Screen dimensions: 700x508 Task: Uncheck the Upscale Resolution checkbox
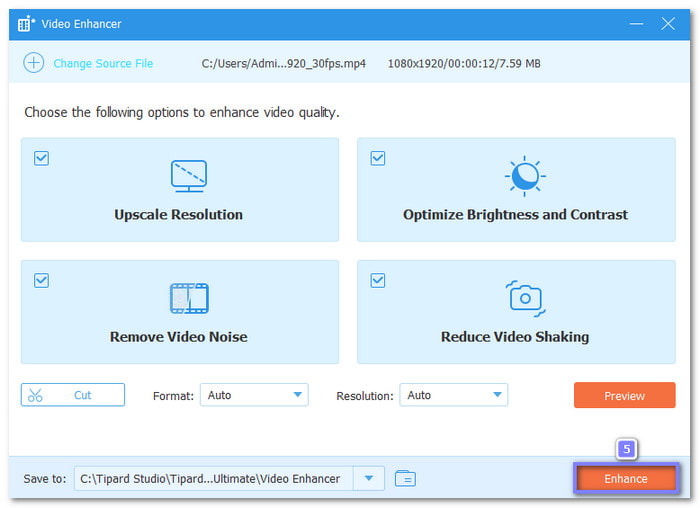[x=42, y=158]
